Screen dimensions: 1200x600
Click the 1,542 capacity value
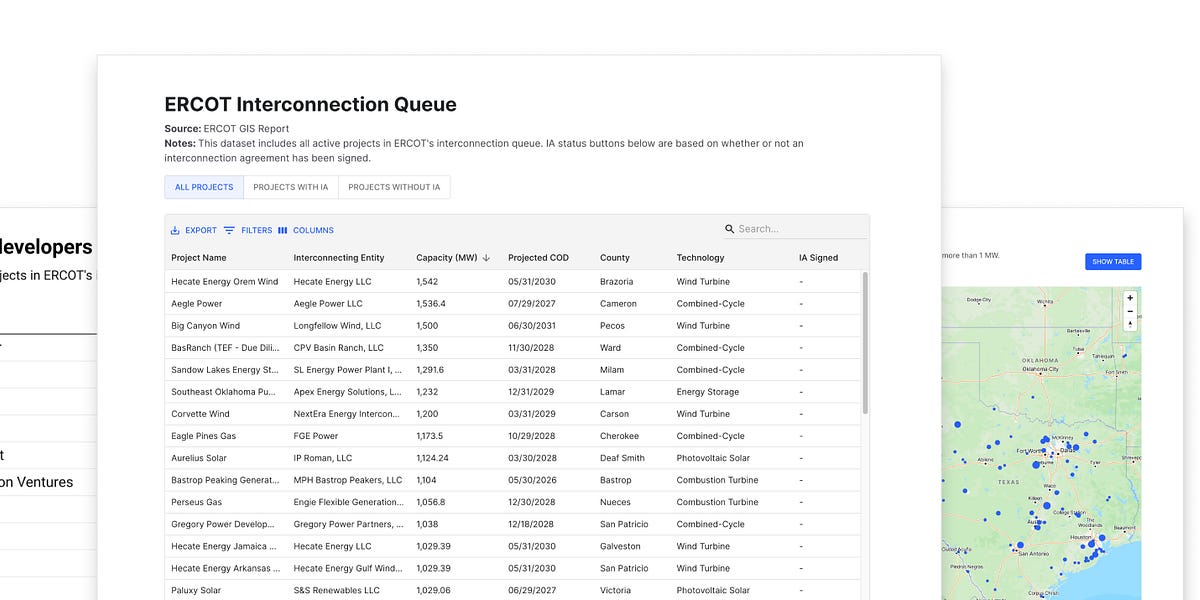coord(428,282)
